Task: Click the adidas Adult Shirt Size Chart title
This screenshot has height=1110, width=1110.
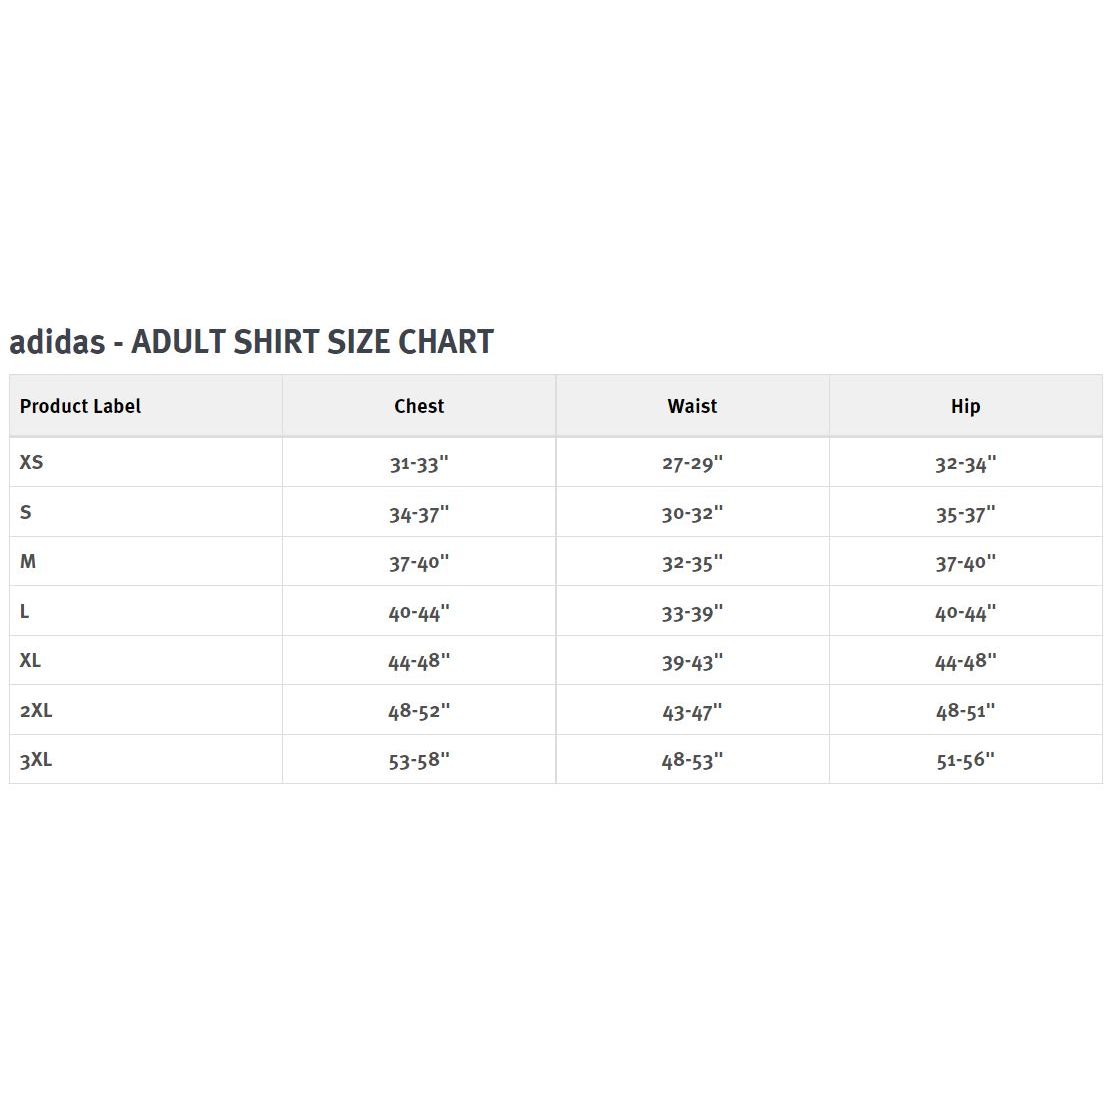Action: (x=251, y=342)
